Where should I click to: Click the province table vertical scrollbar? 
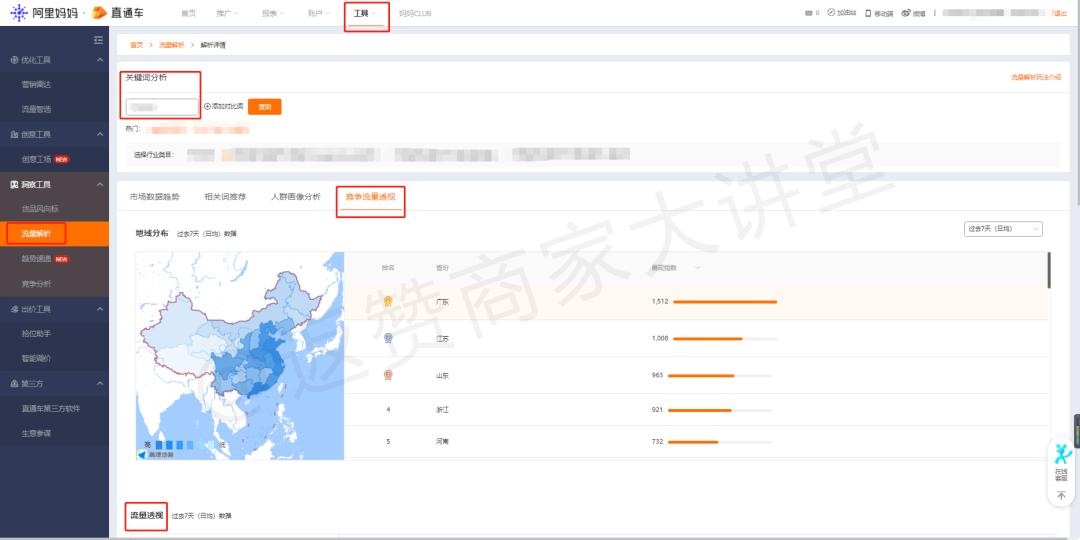click(1049, 270)
